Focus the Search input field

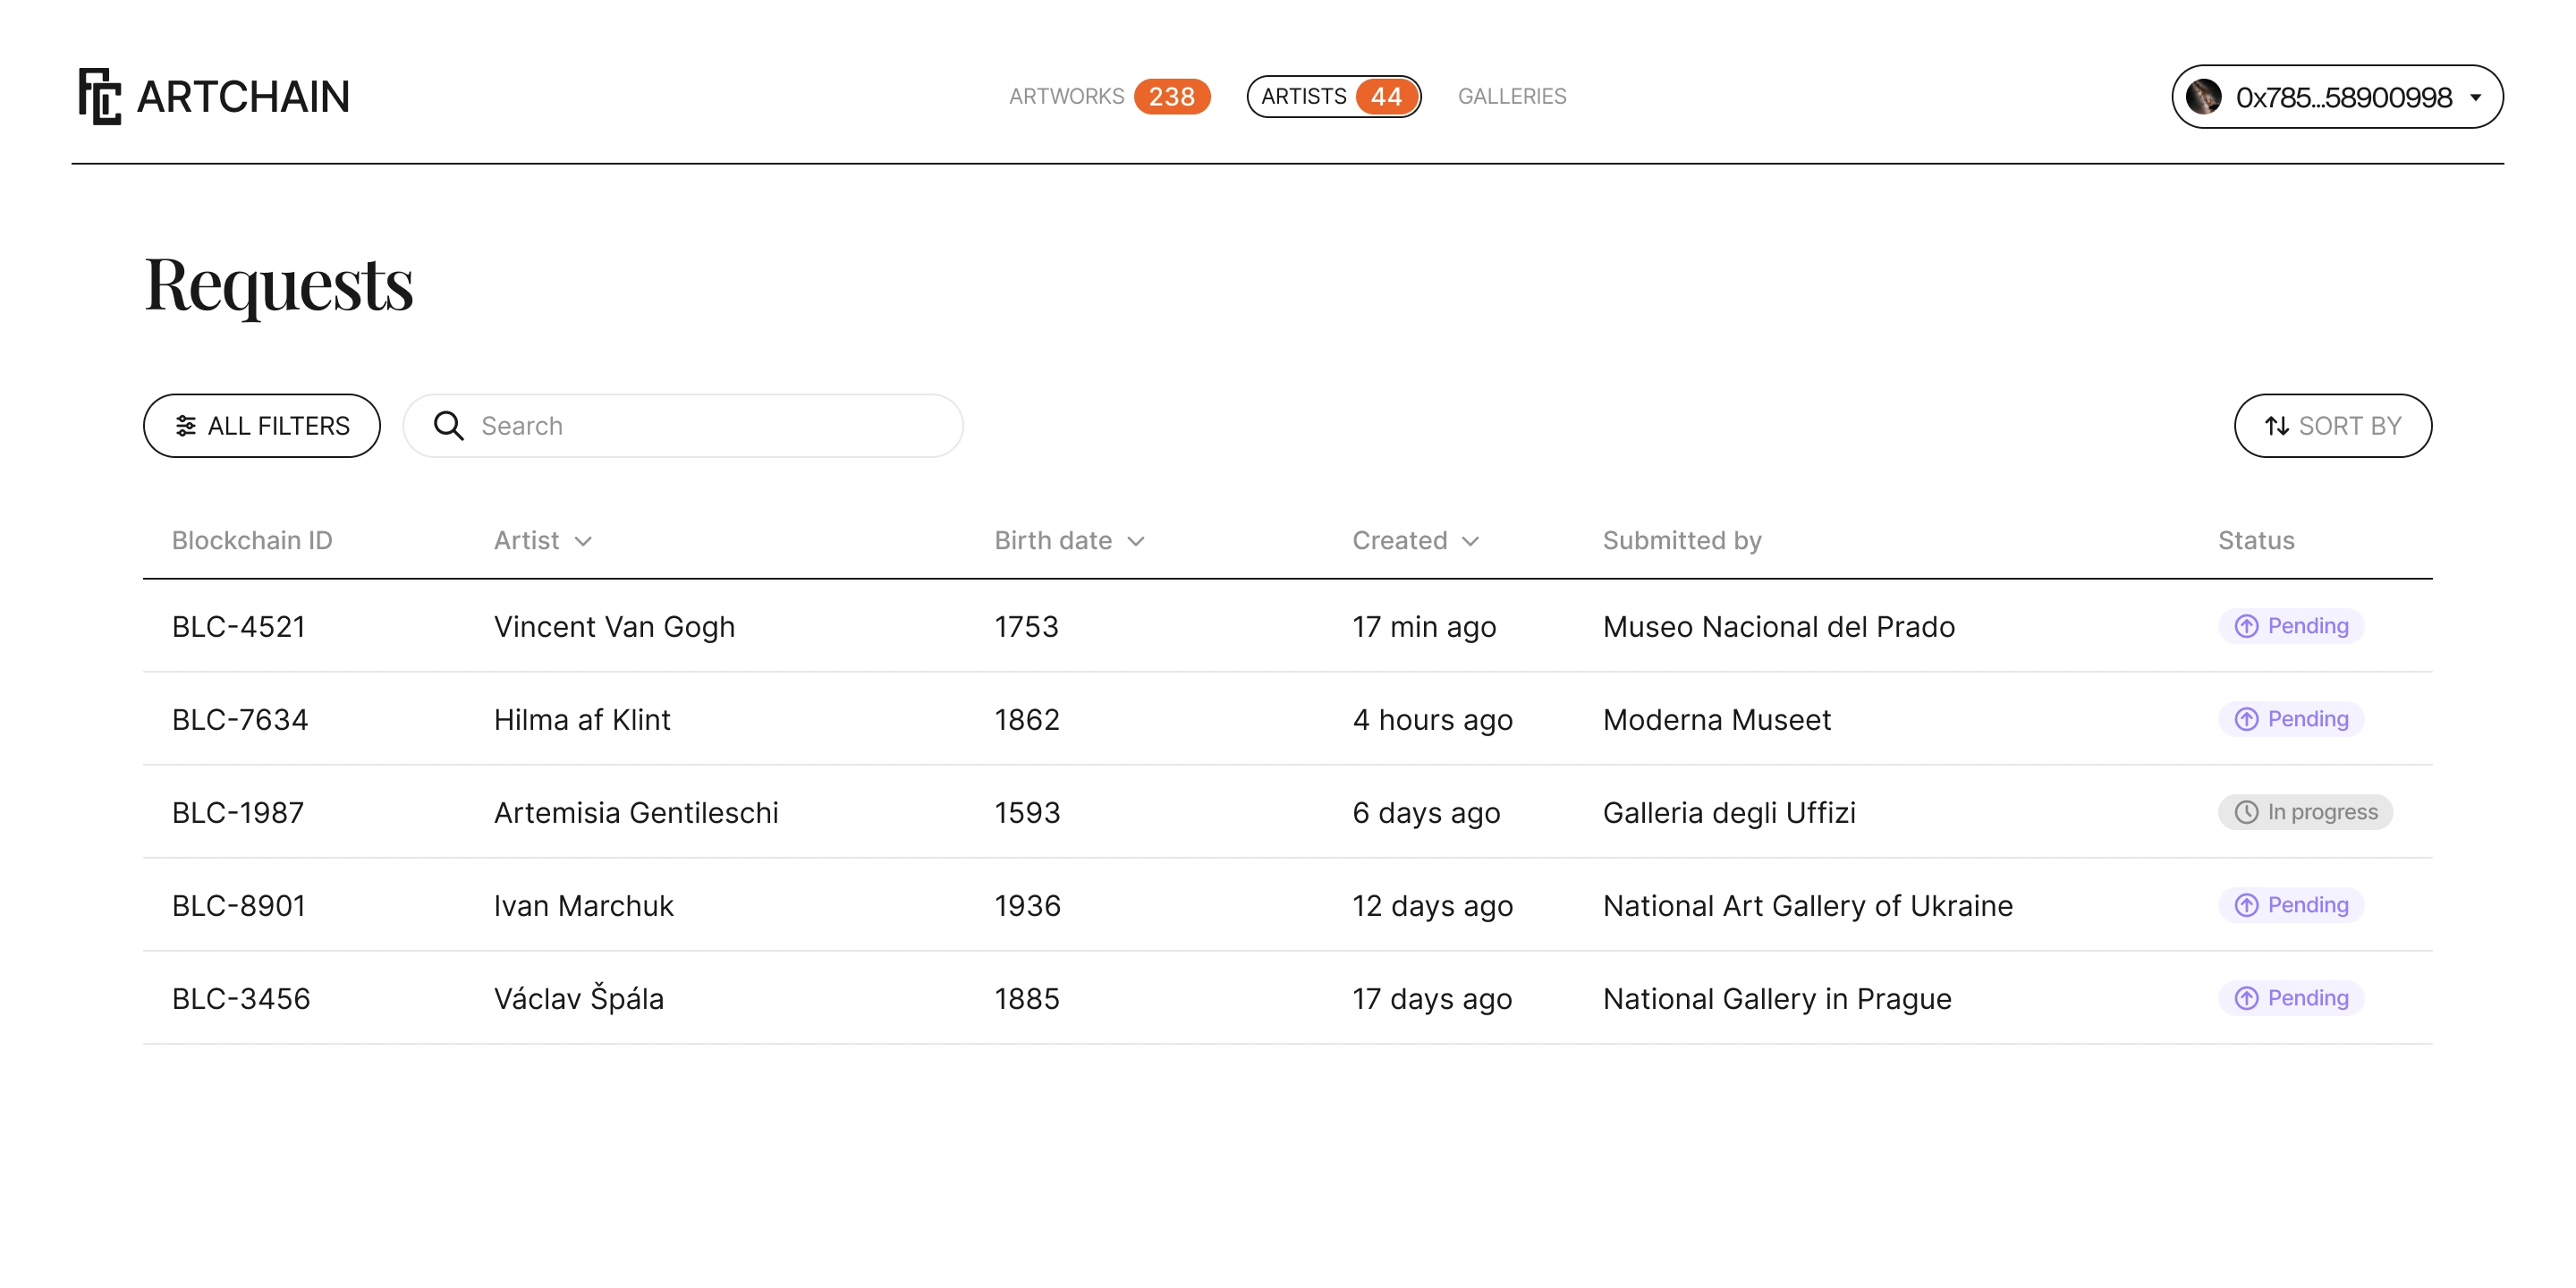coord(683,426)
